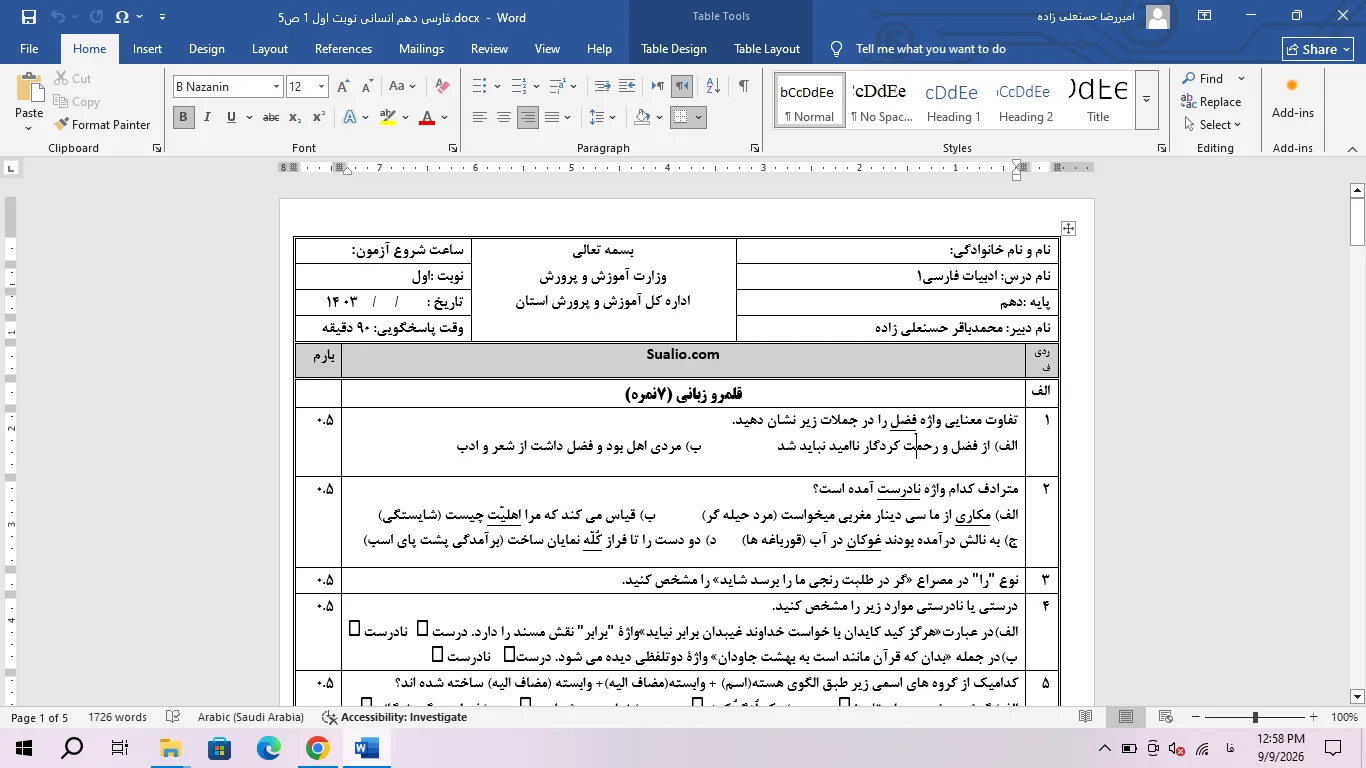Toggle Underline formatting
The height and width of the screenshot is (768, 1366).
[231, 117]
